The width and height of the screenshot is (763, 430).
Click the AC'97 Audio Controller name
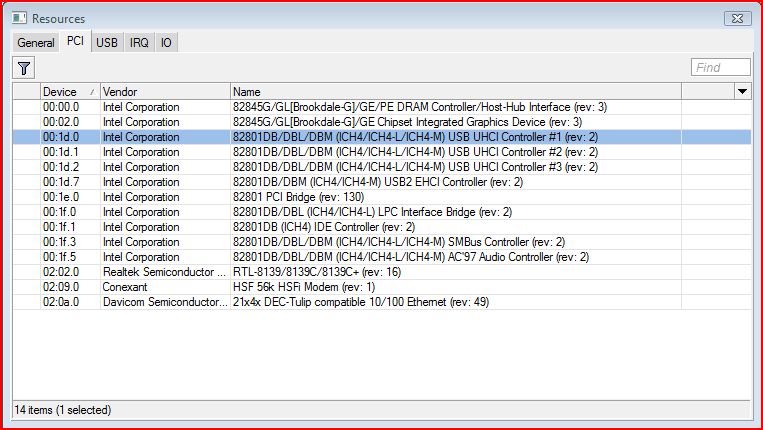click(x=411, y=257)
